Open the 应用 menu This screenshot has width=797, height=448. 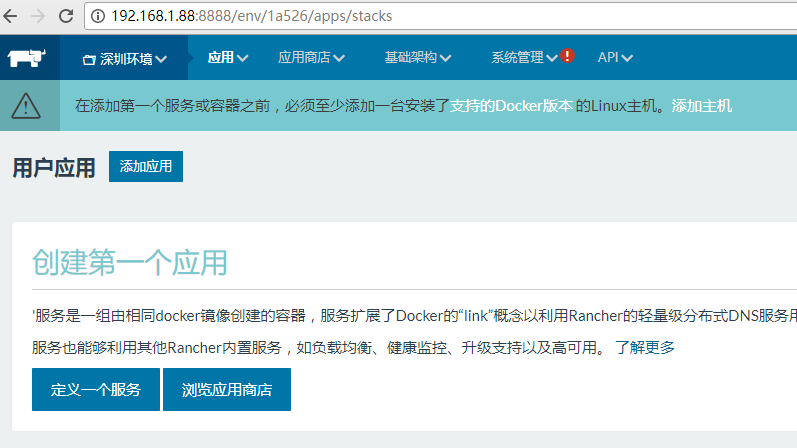point(228,57)
